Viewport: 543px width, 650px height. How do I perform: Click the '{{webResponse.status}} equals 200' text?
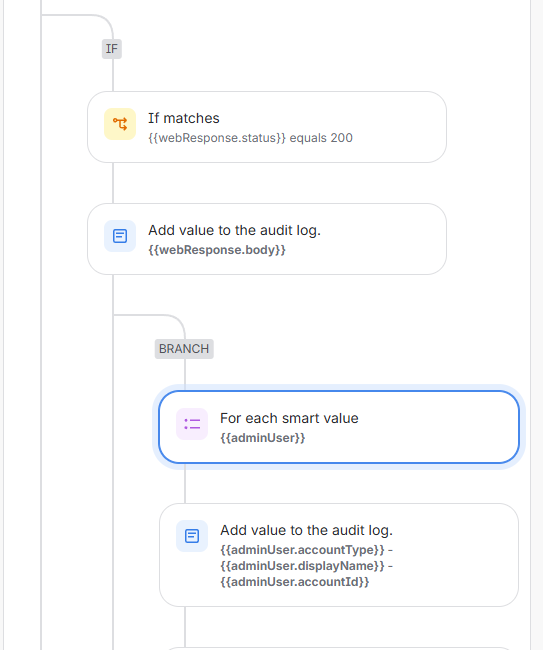click(250, 138)
